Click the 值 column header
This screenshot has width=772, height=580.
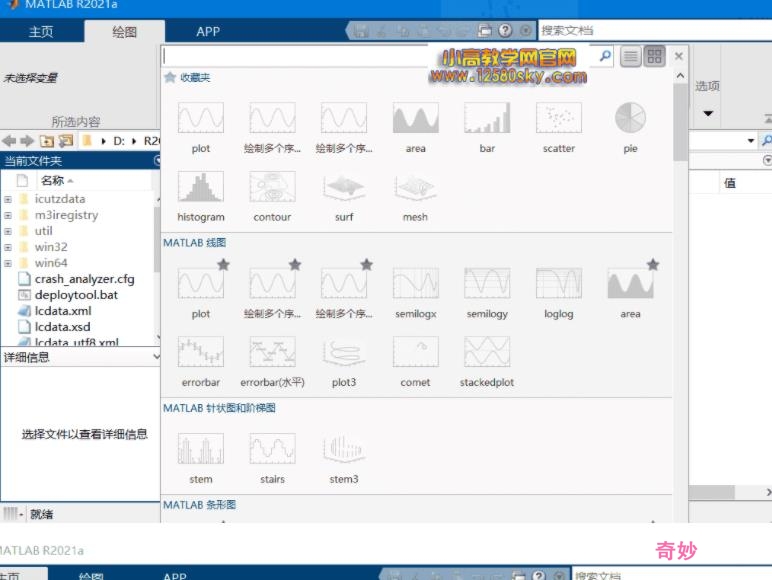pos(730,183)
